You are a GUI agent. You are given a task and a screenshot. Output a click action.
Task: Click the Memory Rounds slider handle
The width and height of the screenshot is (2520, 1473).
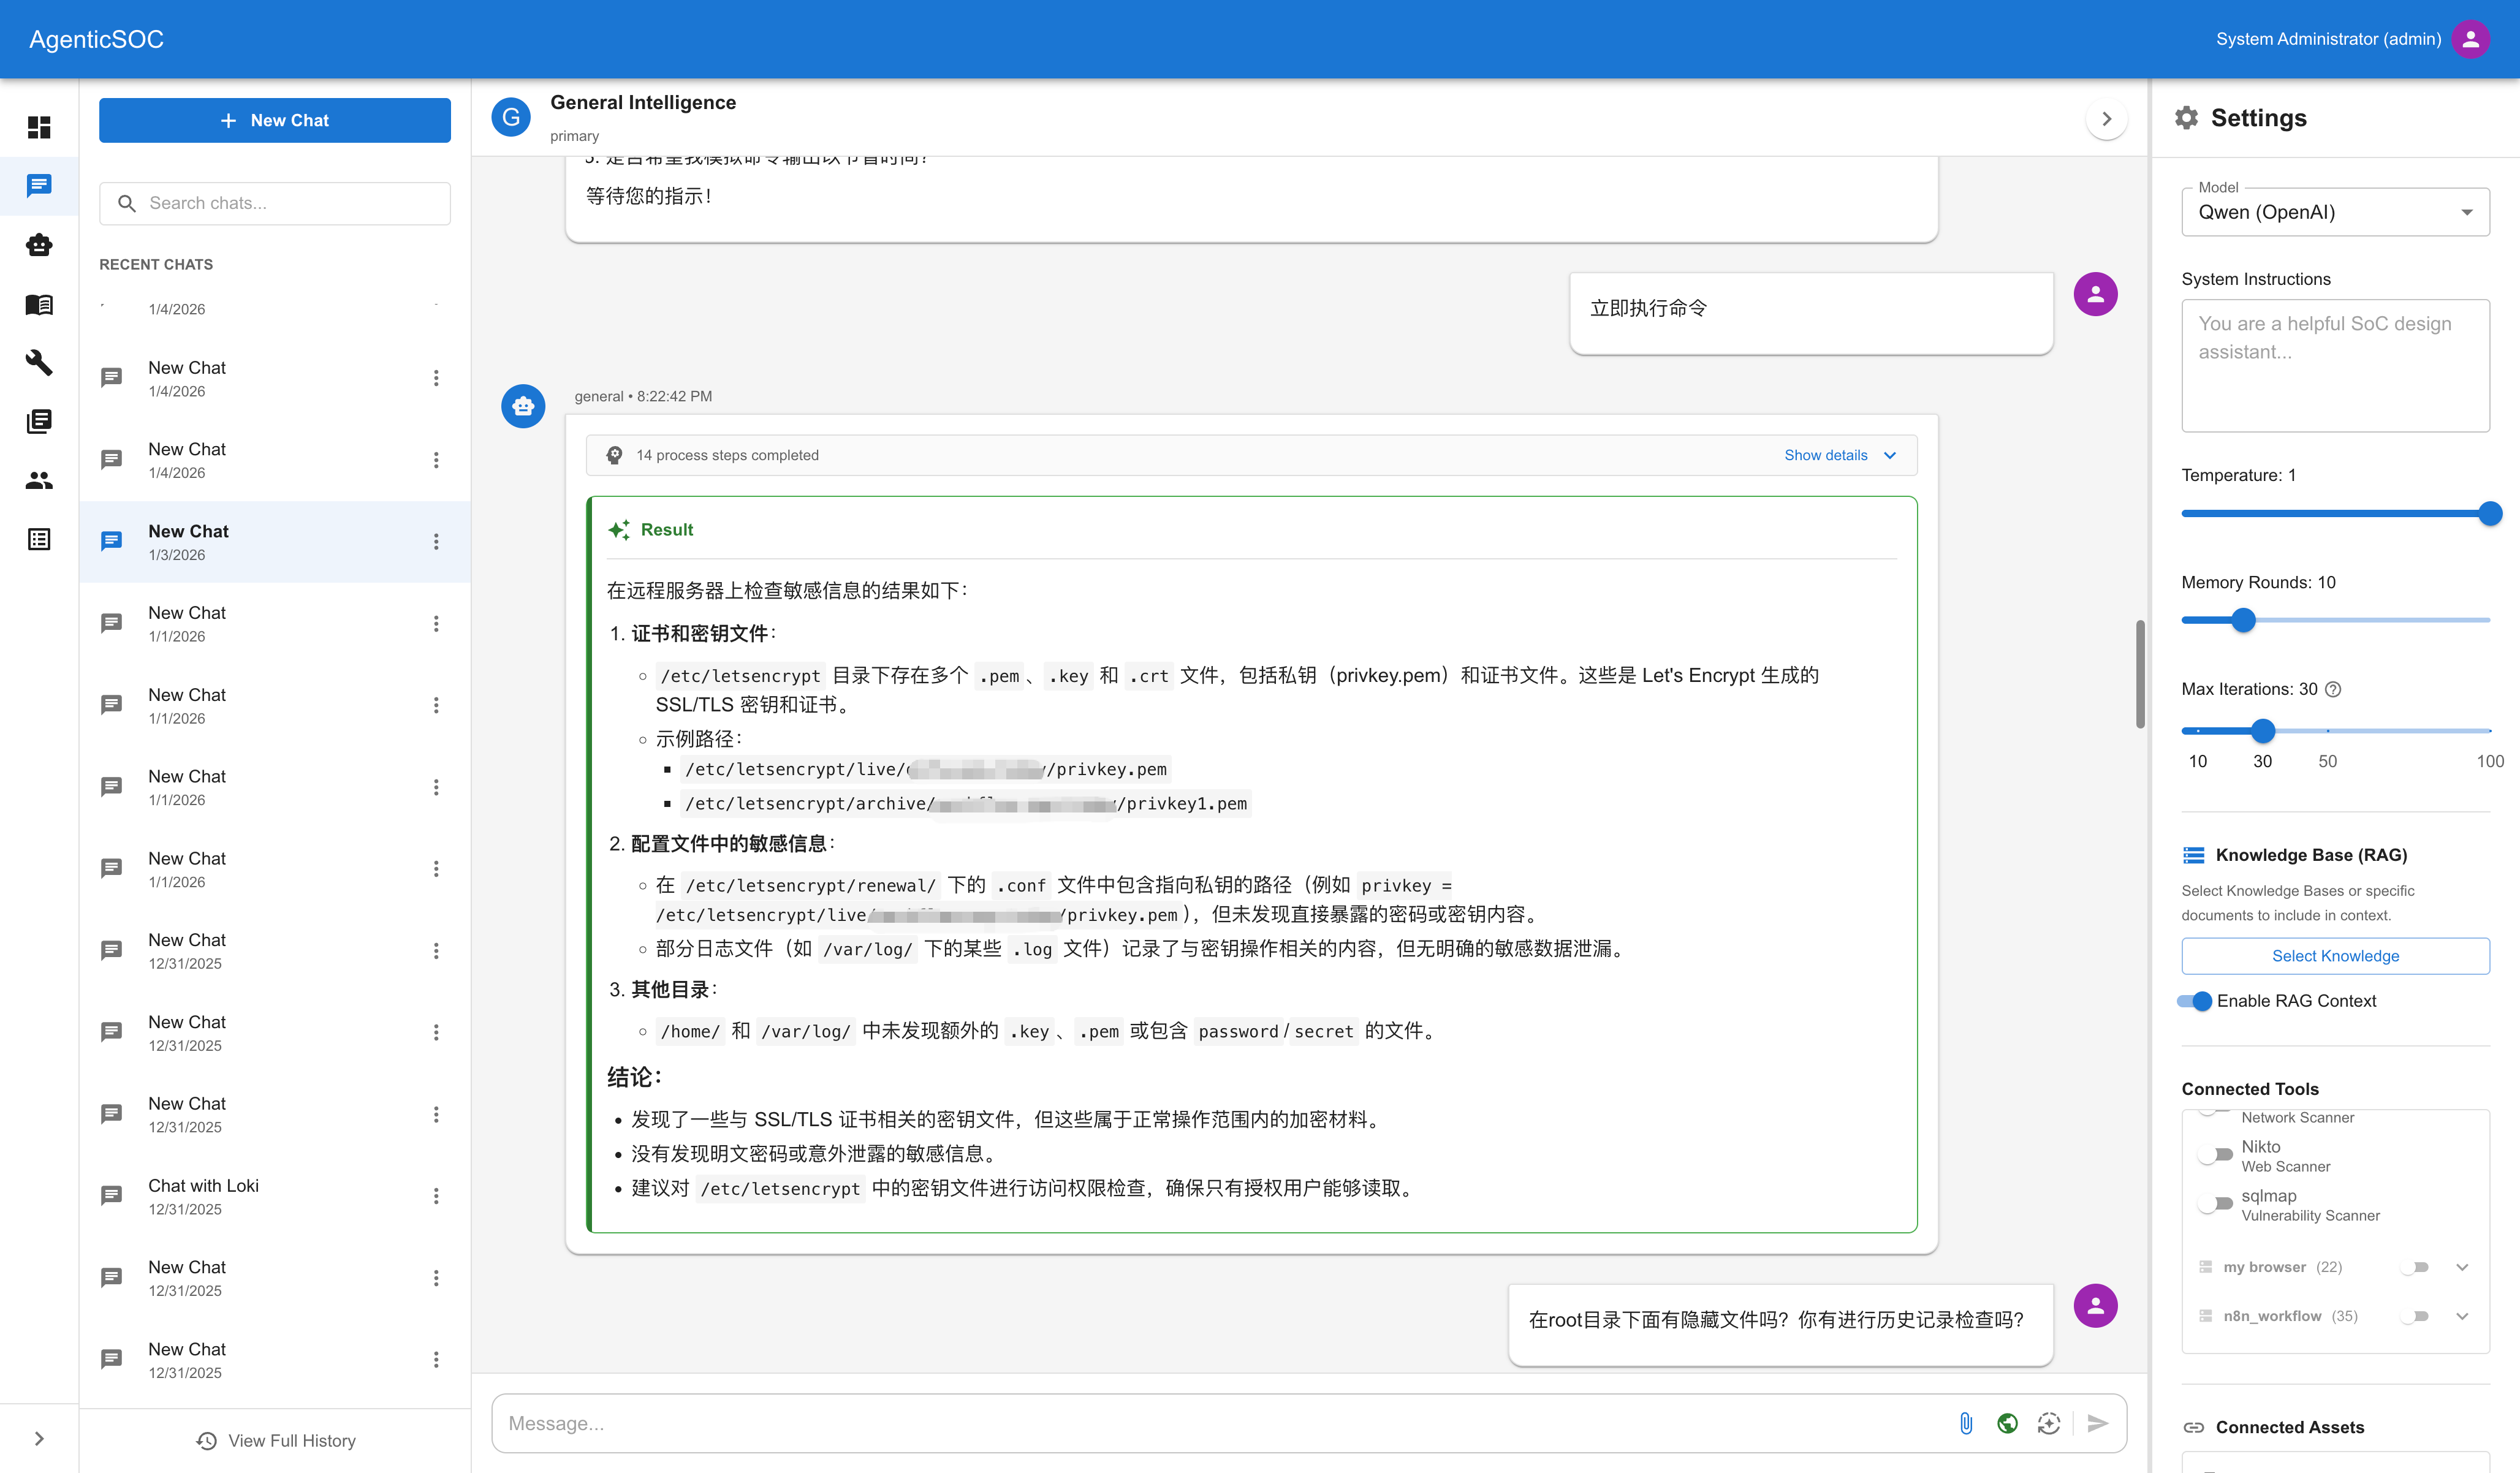pos(2243,620)
